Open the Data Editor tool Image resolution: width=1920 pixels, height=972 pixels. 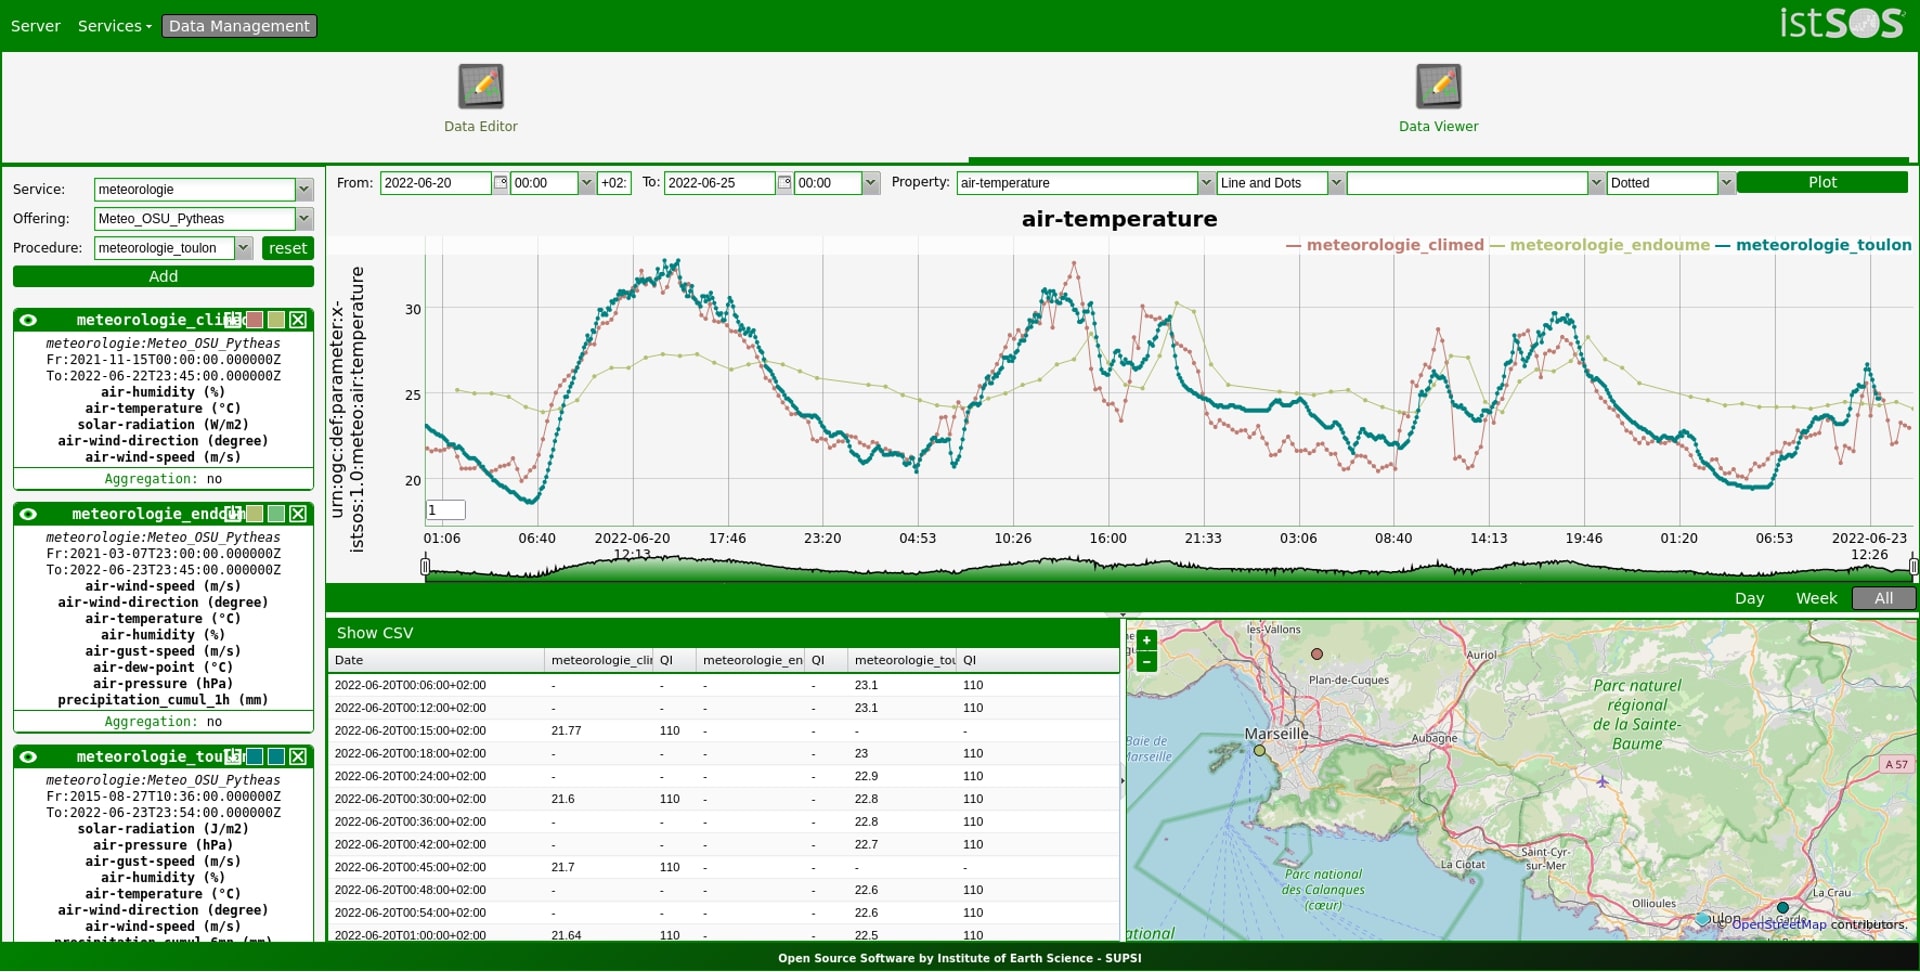tap(480, 87)
